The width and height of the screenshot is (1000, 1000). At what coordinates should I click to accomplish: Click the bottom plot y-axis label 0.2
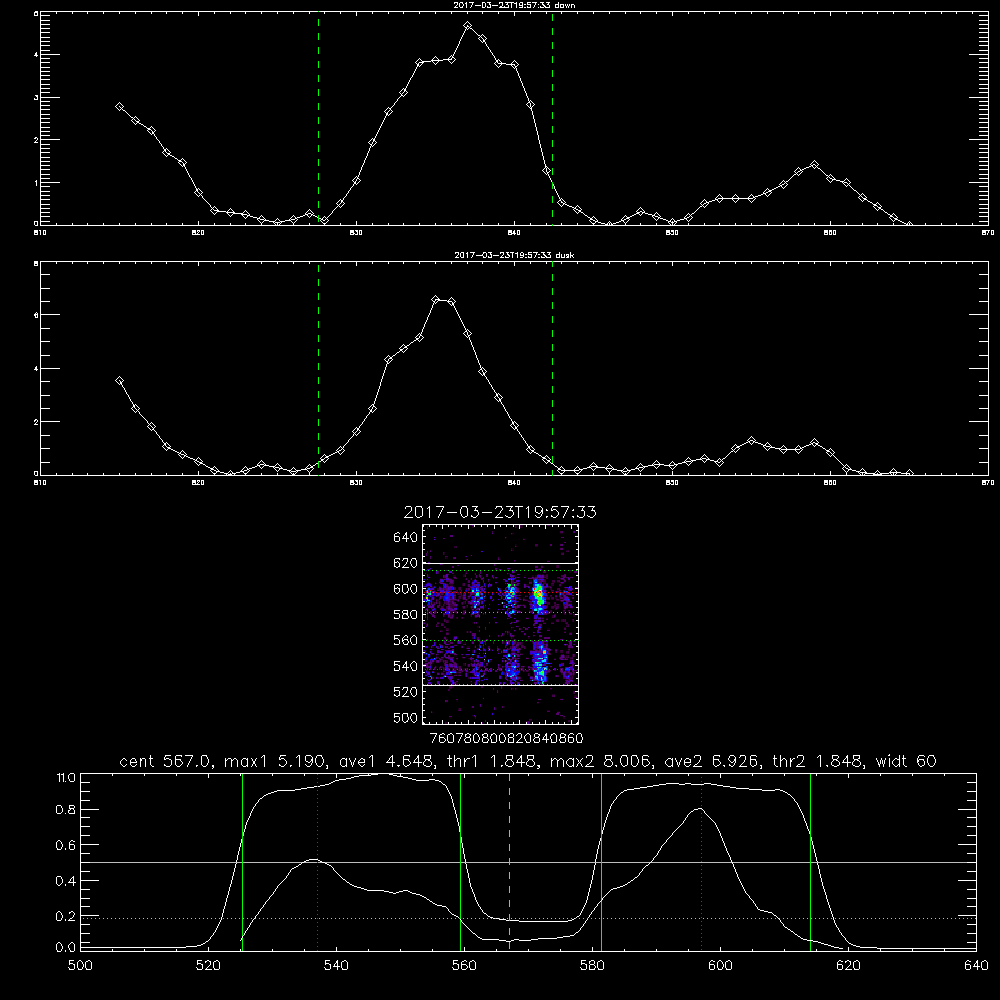tap(66, 916)
